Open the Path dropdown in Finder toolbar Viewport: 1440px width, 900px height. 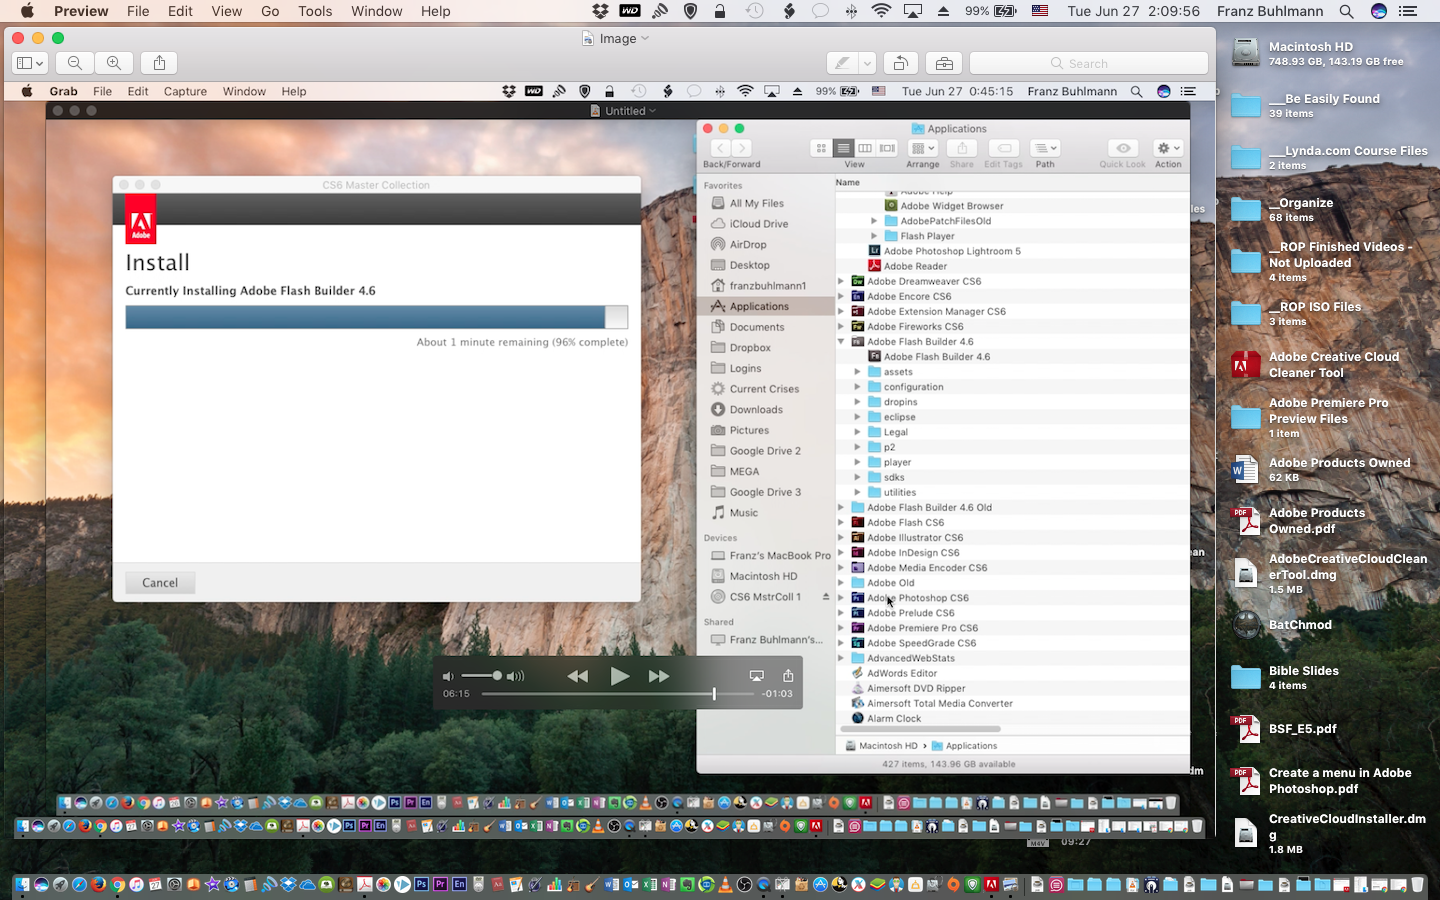[1045, 148]
